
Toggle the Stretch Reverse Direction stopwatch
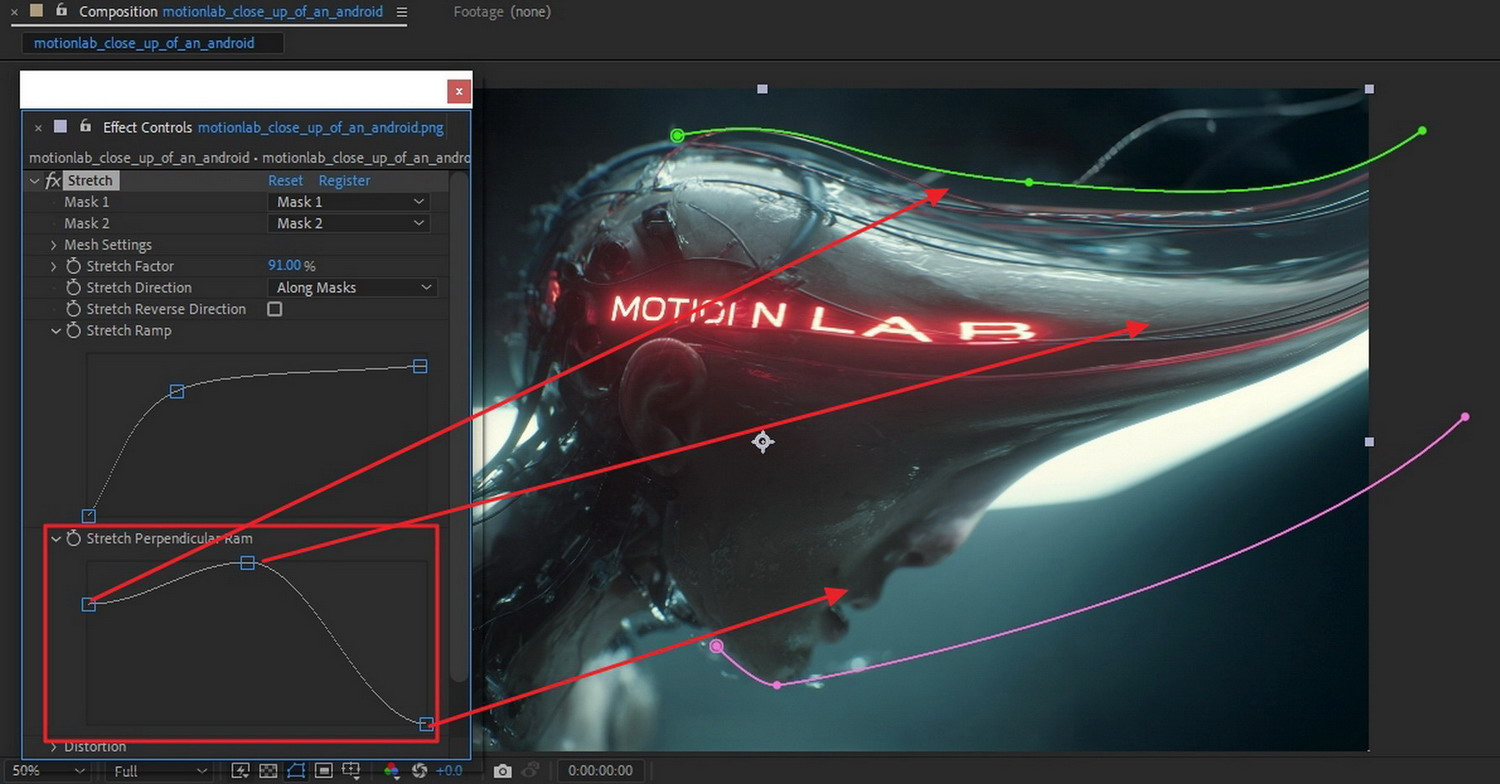click(73, 309)
